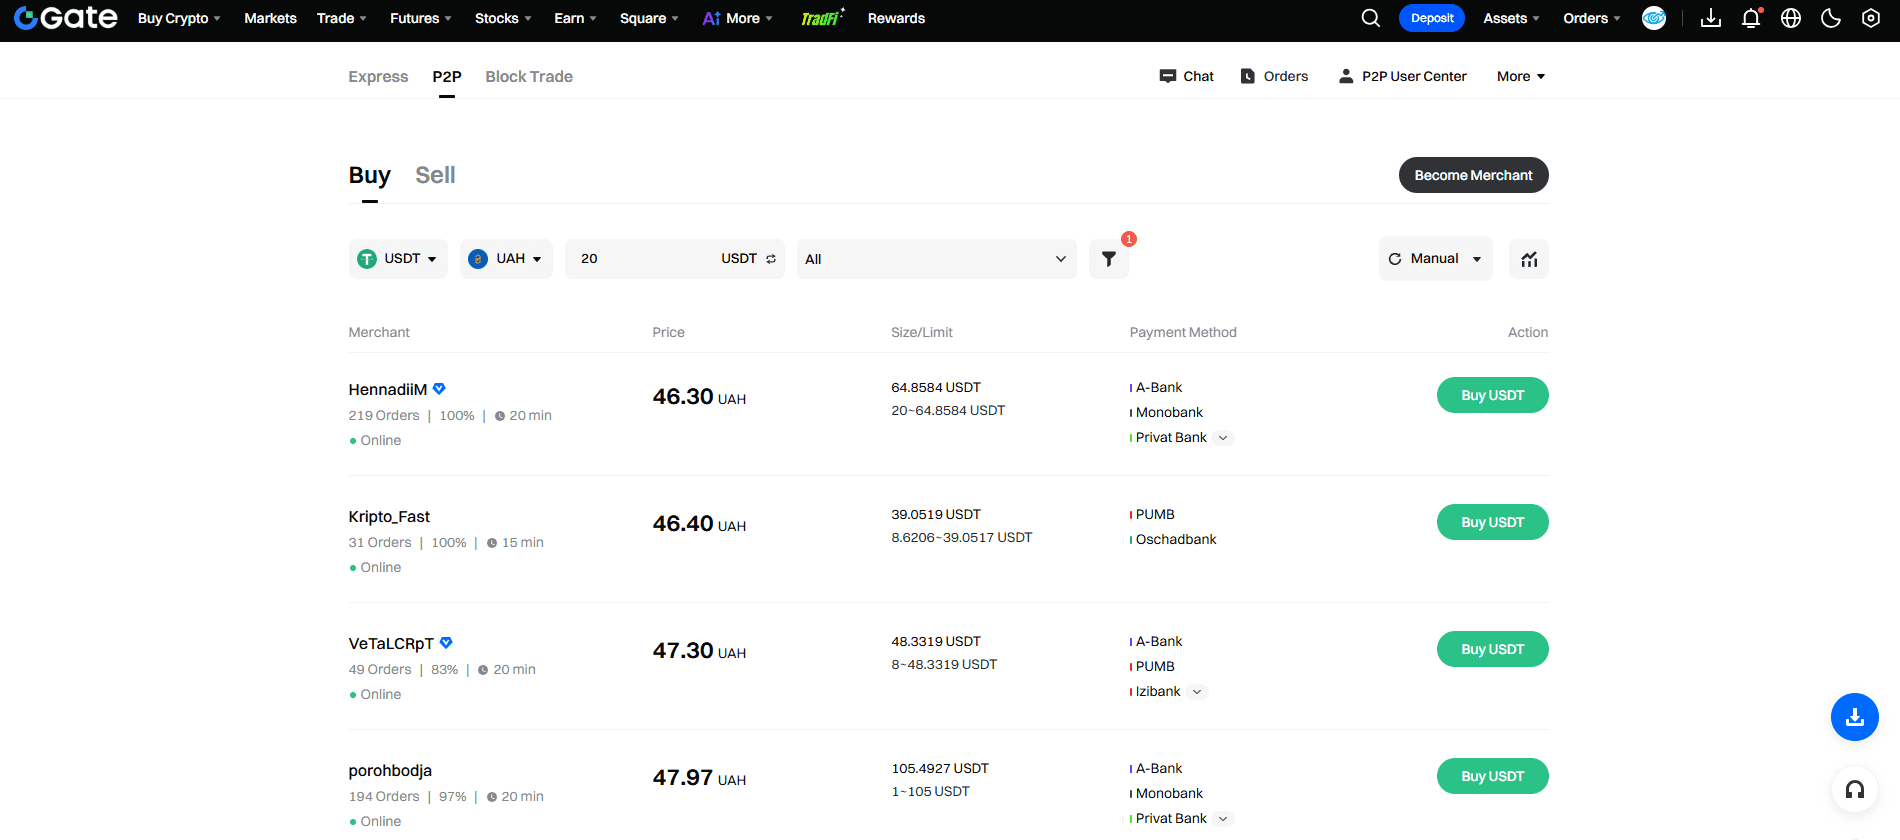This screenshot has width=1900, height=840.
Task: Go to Markets
Action: point(270,18)
